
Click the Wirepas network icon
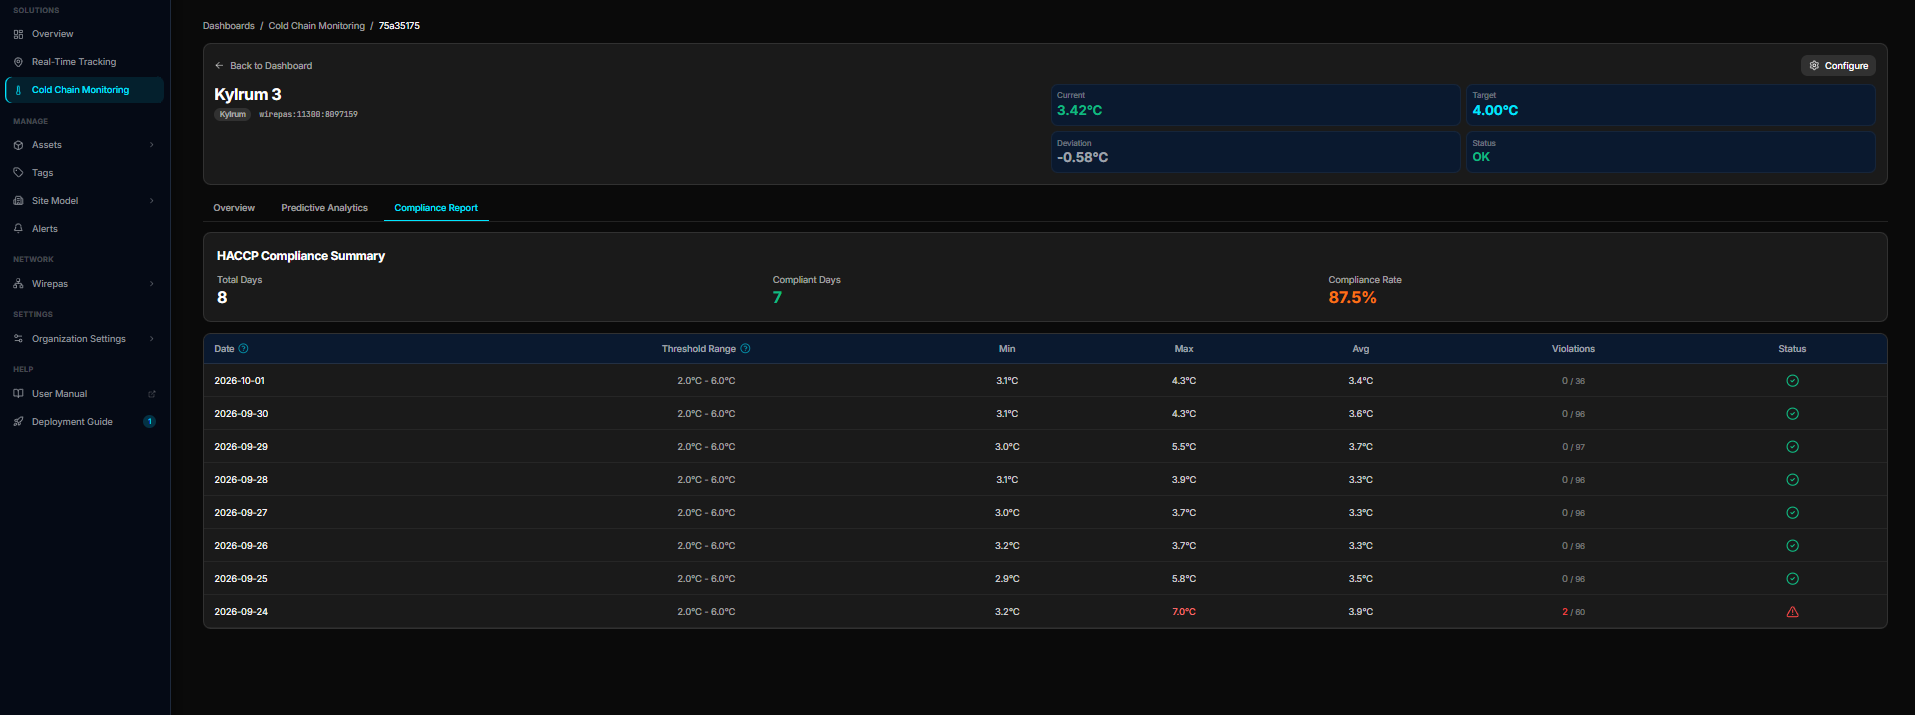18,284
